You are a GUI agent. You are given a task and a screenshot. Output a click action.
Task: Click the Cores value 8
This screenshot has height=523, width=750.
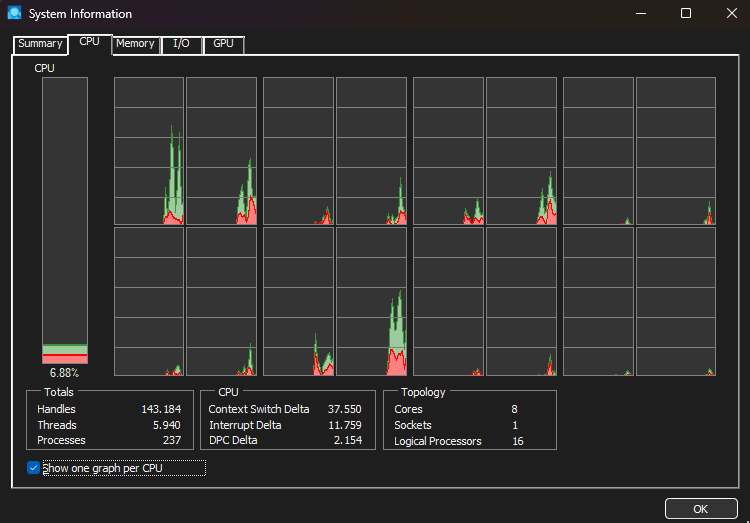514,409
